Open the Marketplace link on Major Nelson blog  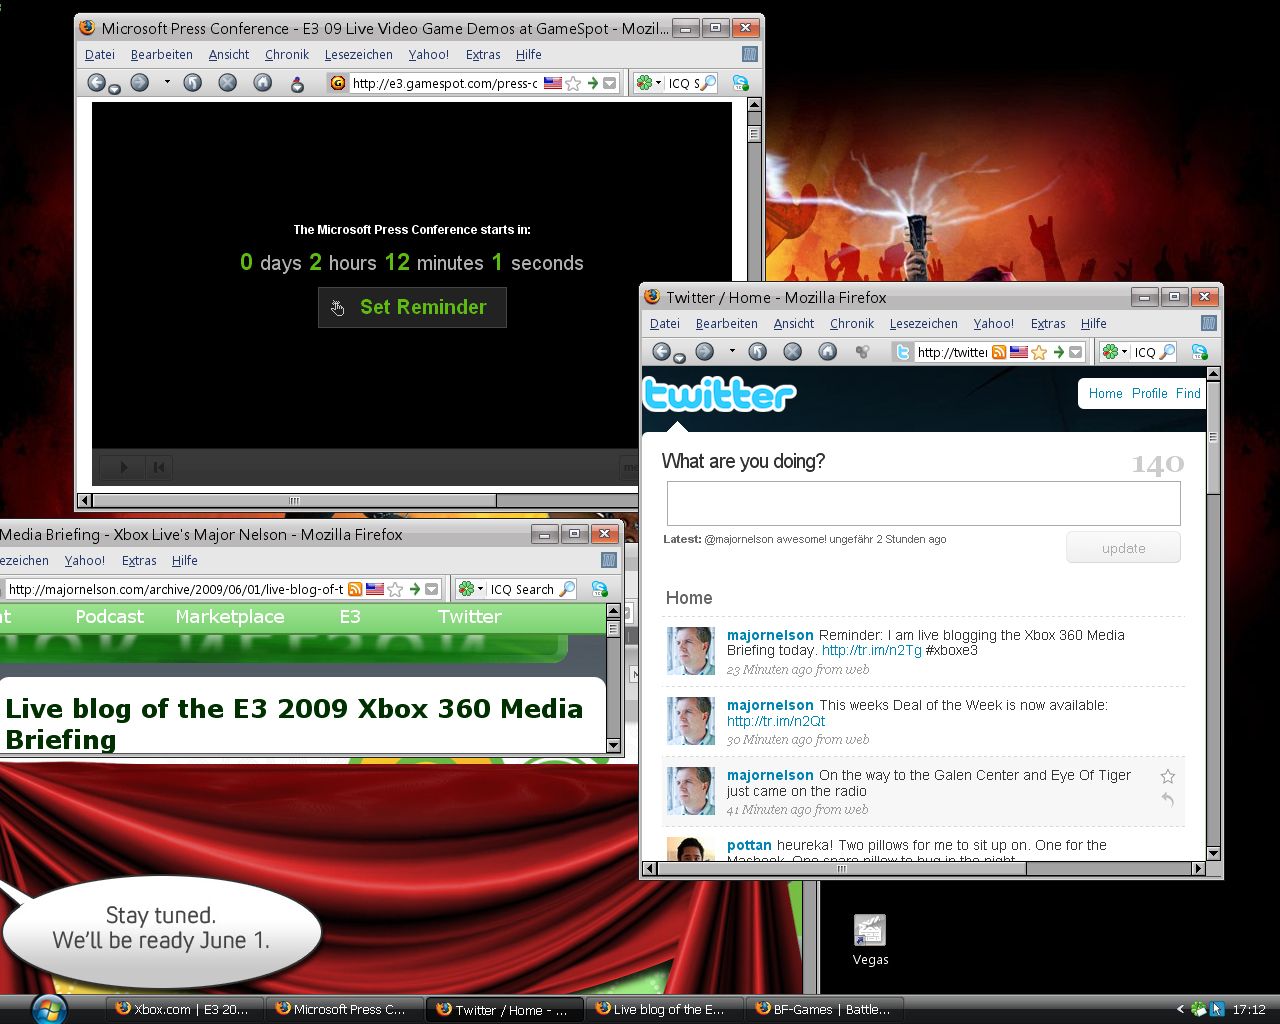(230, 617)
